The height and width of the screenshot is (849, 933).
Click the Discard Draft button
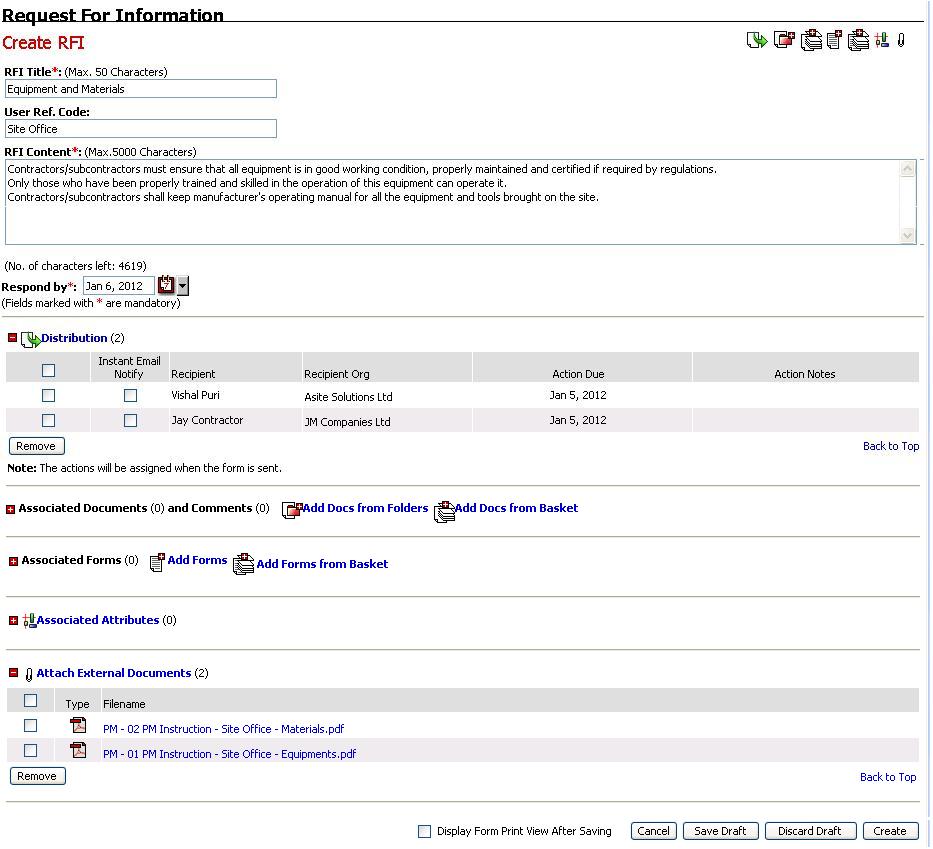[x=810, y=831]
